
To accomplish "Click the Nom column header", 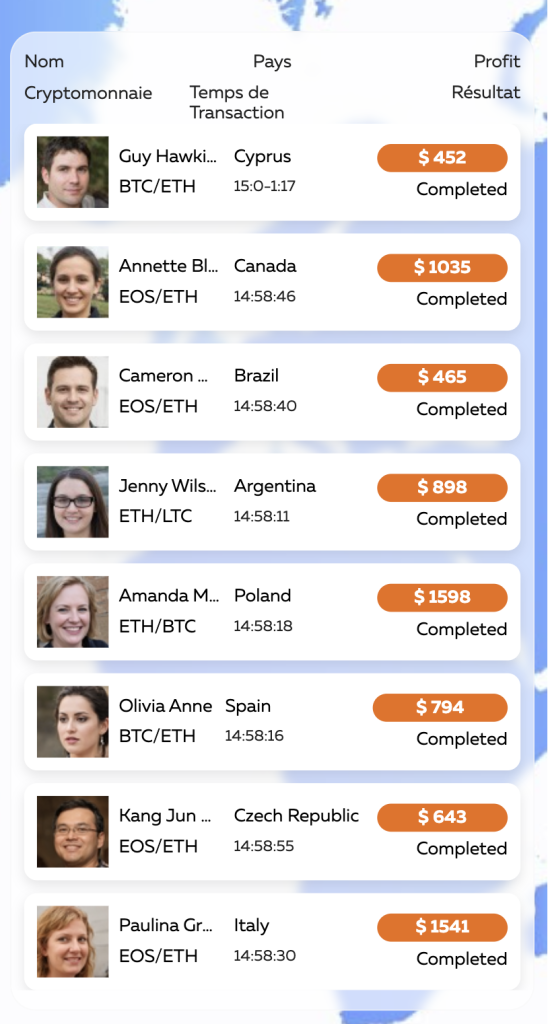I will pos(44,61).
